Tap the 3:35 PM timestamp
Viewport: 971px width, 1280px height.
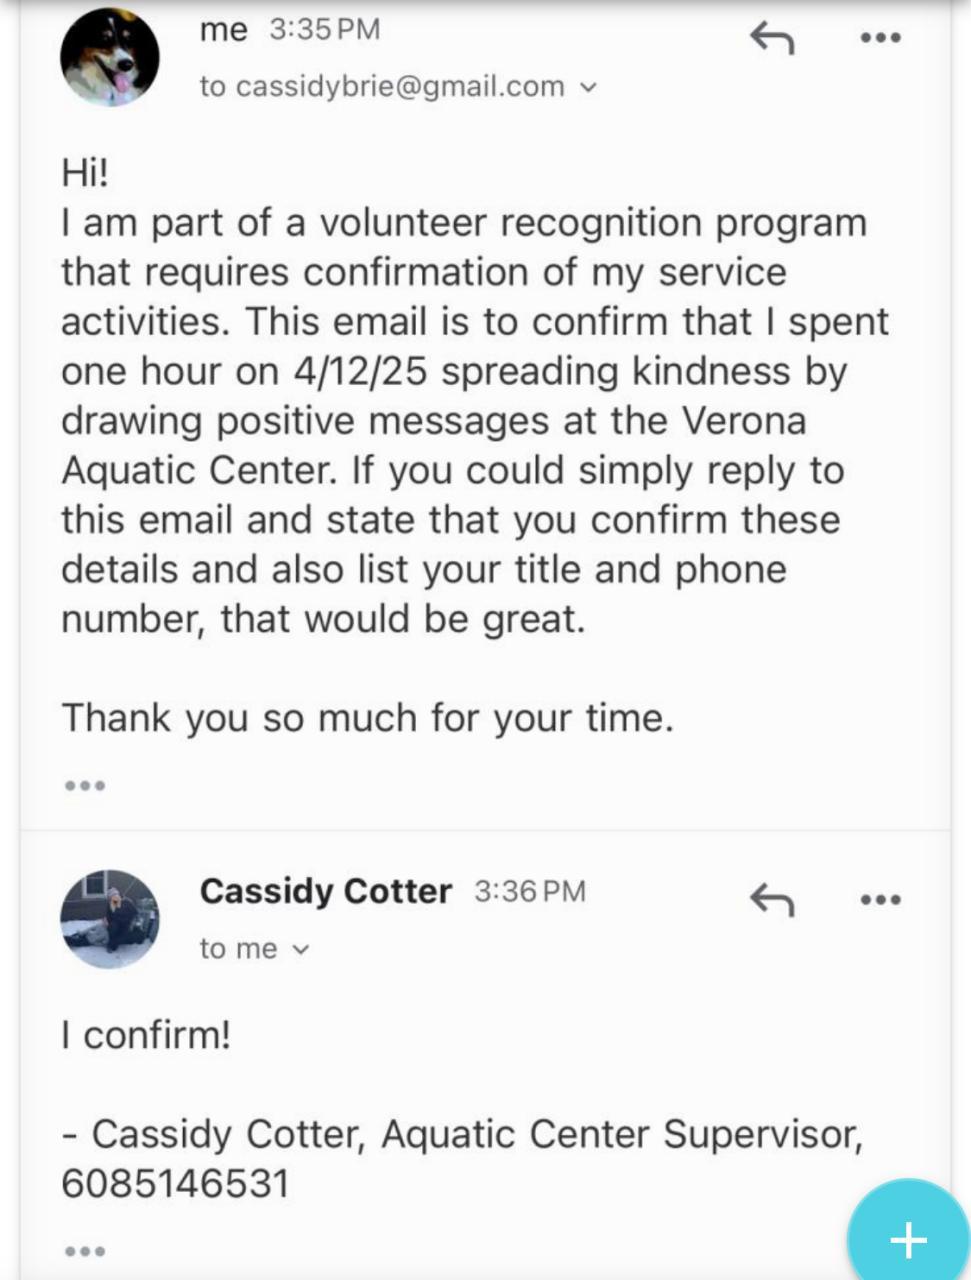pyautogui.click(x=325, y=30)
